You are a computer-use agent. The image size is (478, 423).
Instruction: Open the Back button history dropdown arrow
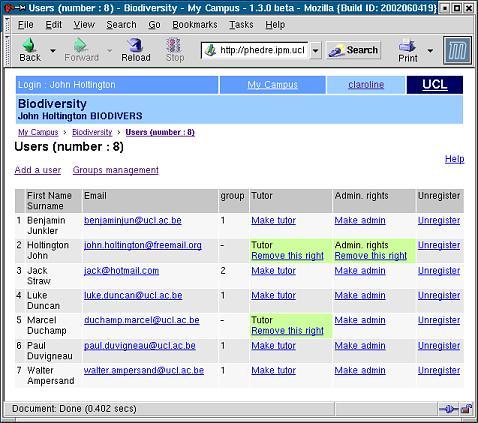coord(53,51)
